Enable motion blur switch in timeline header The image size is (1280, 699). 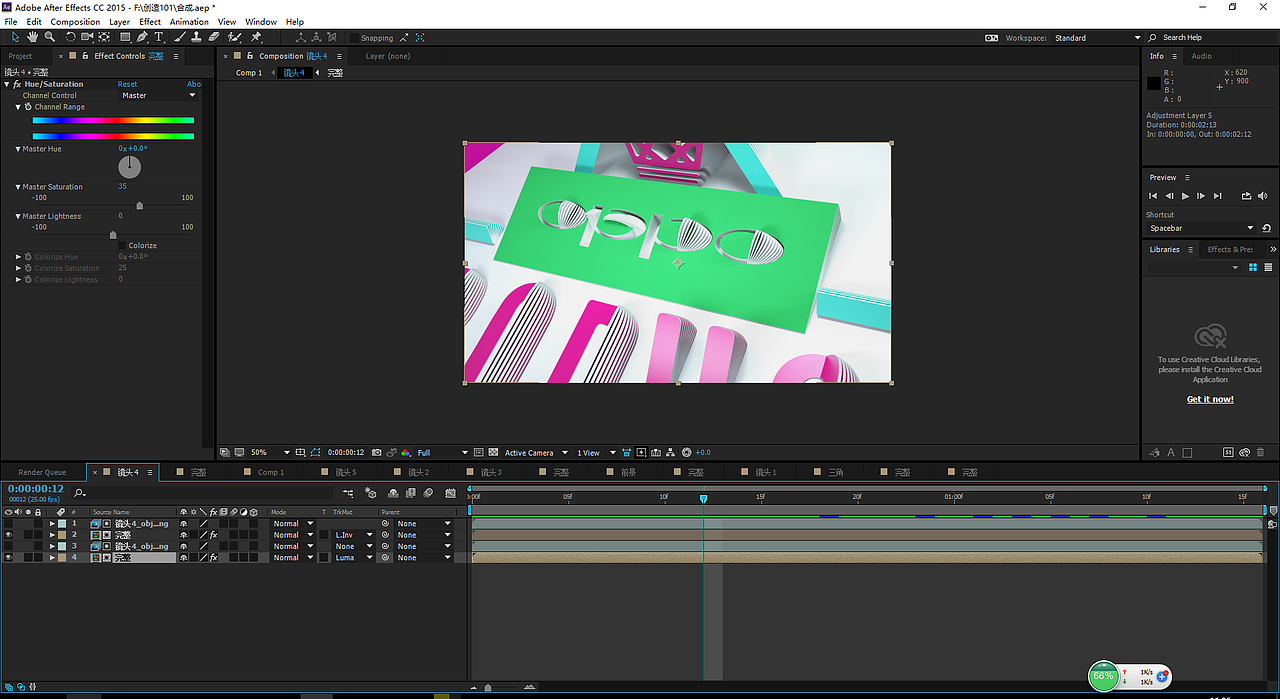[428, 493]
